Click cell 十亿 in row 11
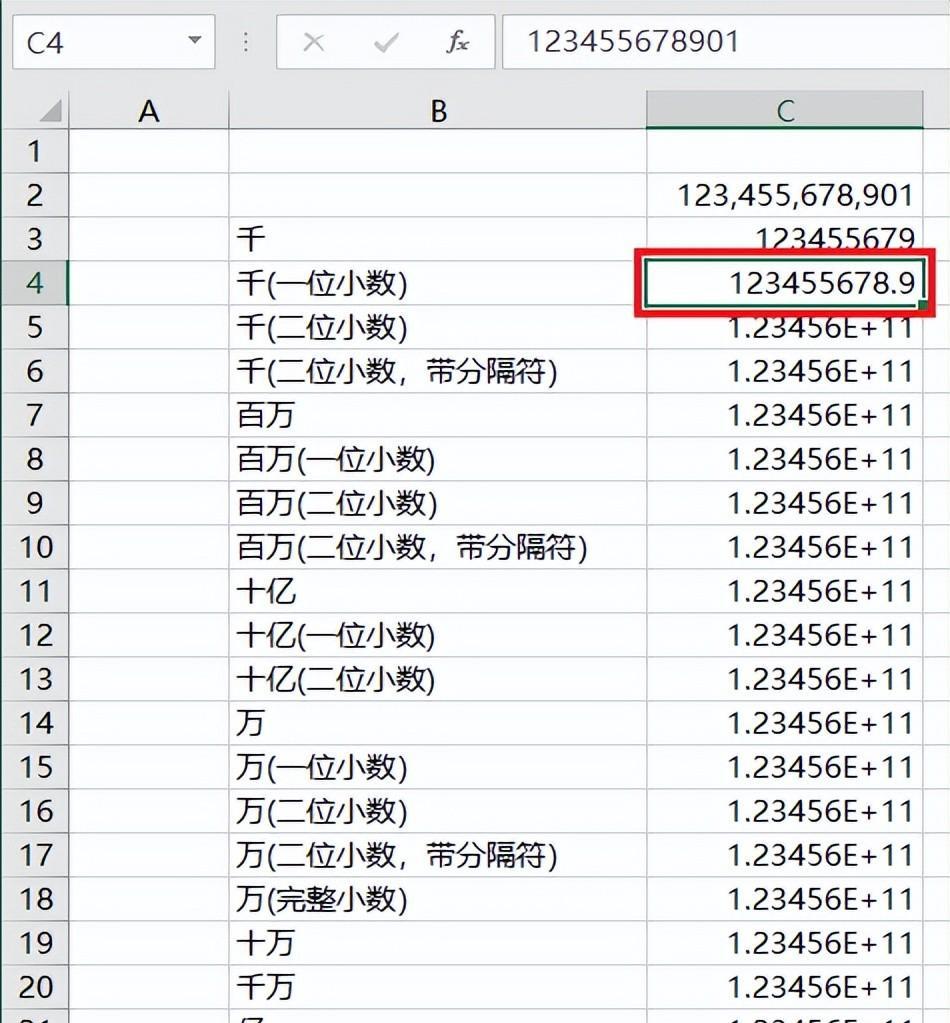Screen dimensions: 950x1023 coord(438,591)
